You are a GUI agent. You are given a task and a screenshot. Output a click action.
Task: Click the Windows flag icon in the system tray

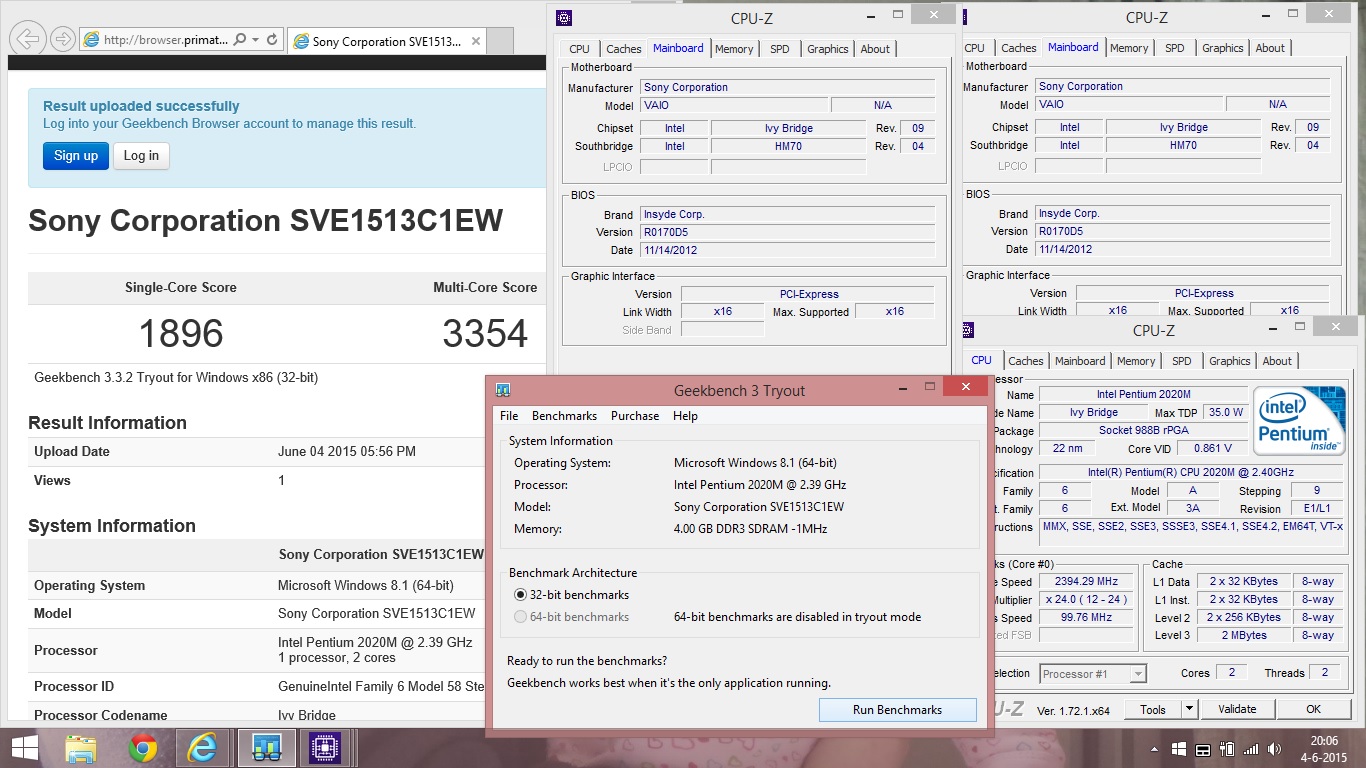pyautogui.click(x=1179, y=749)
